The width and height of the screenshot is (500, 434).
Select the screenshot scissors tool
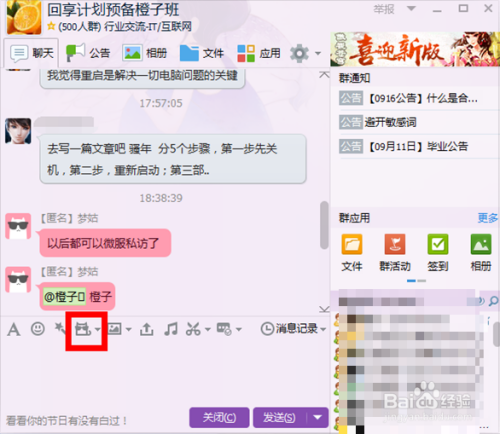pyautogui.click(x=193, y=329)
